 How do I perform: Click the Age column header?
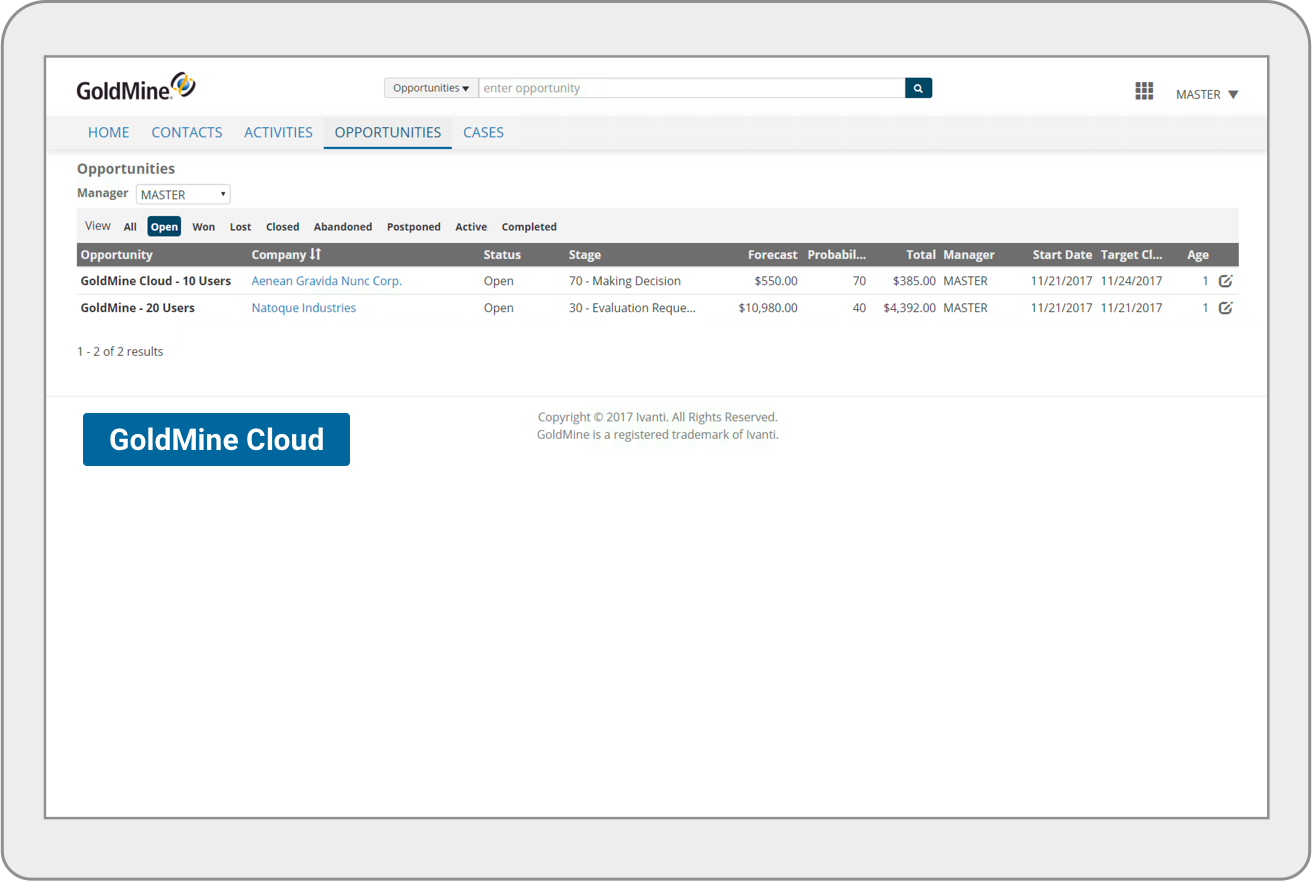(x=1198, y=255)
